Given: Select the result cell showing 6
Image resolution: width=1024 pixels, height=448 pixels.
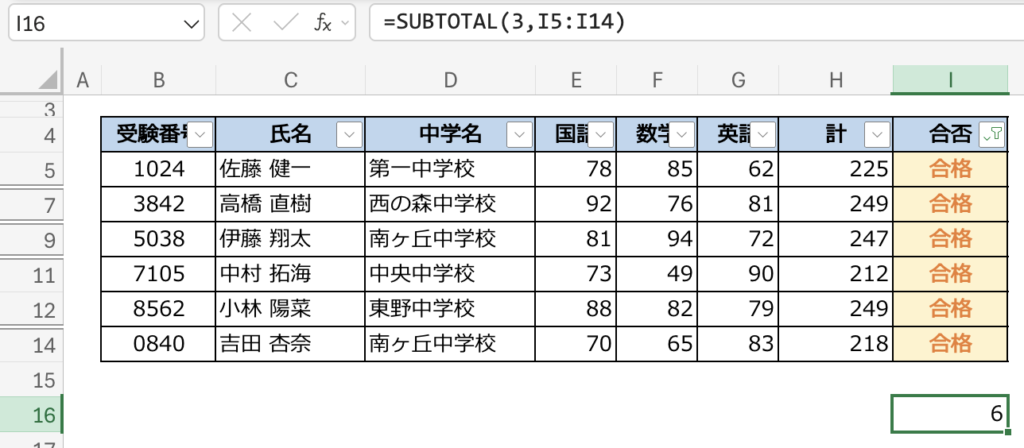Looking at the screenshot, I should [x=950, y=414].
